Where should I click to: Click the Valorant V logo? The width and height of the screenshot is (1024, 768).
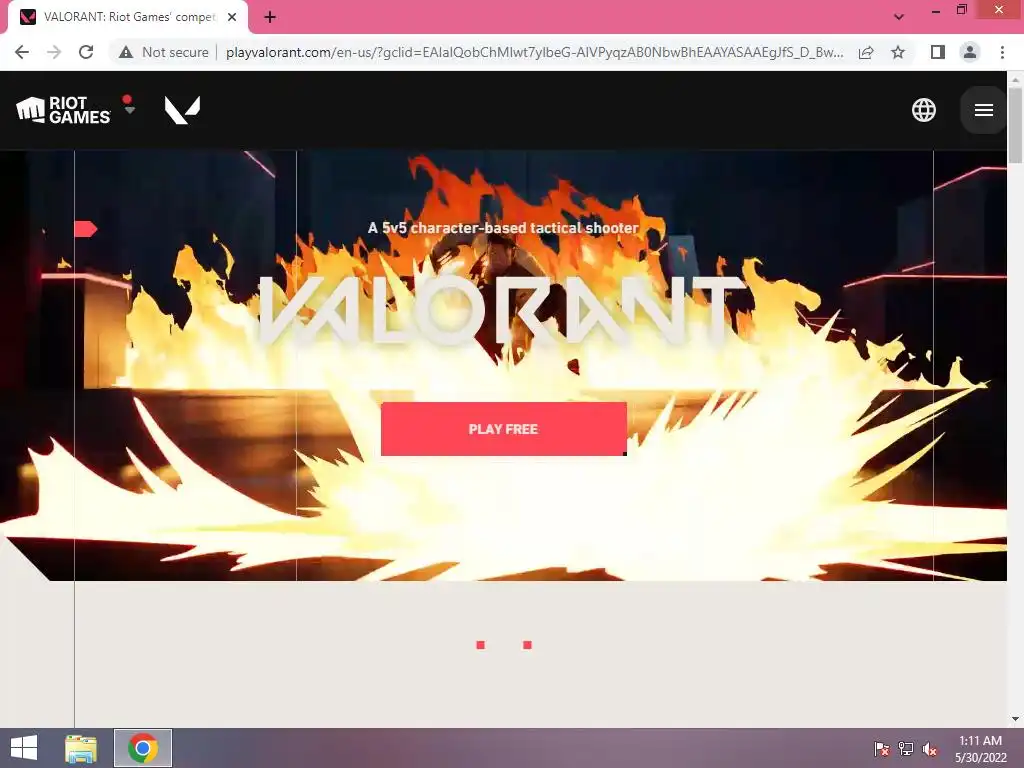click(x=182, y=110)
